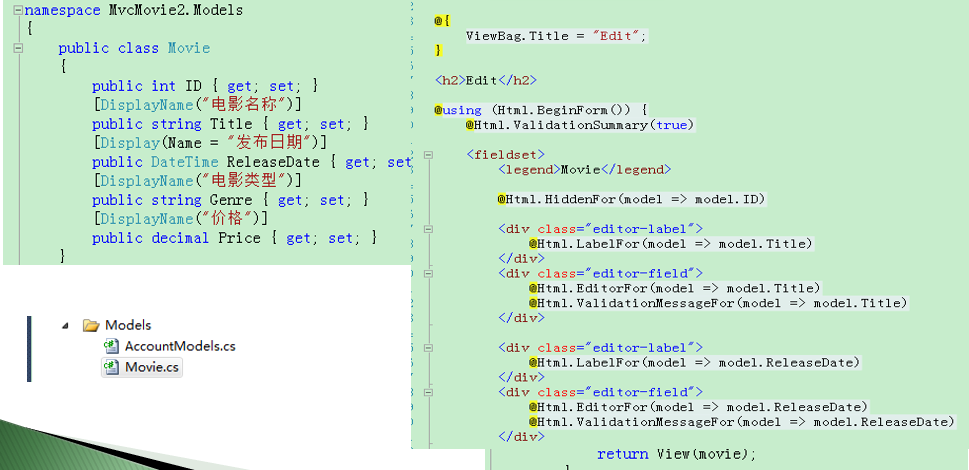Open AccountModels.cs from the file tree

pos(180,346)
